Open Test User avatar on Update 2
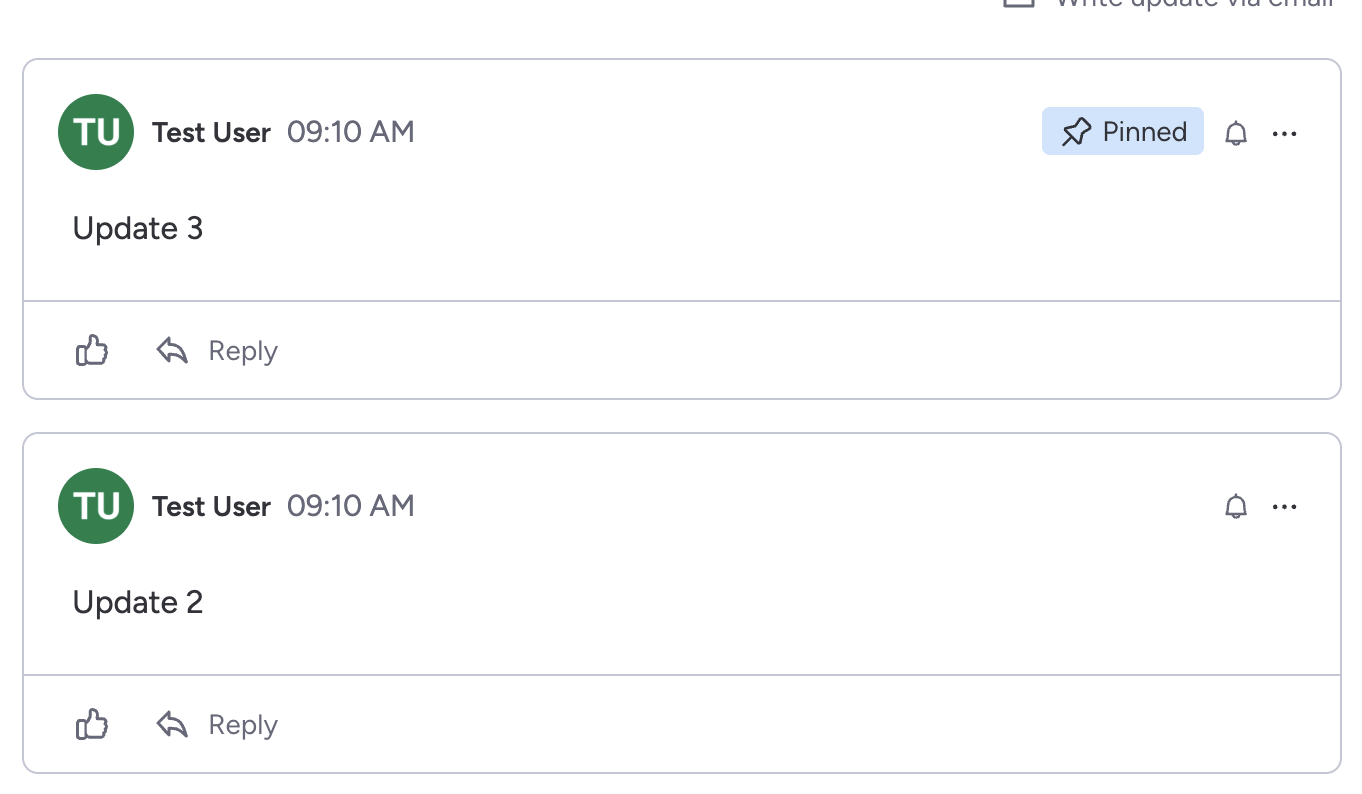Viewport: 1362px width, 794px height. pos(96,506)
